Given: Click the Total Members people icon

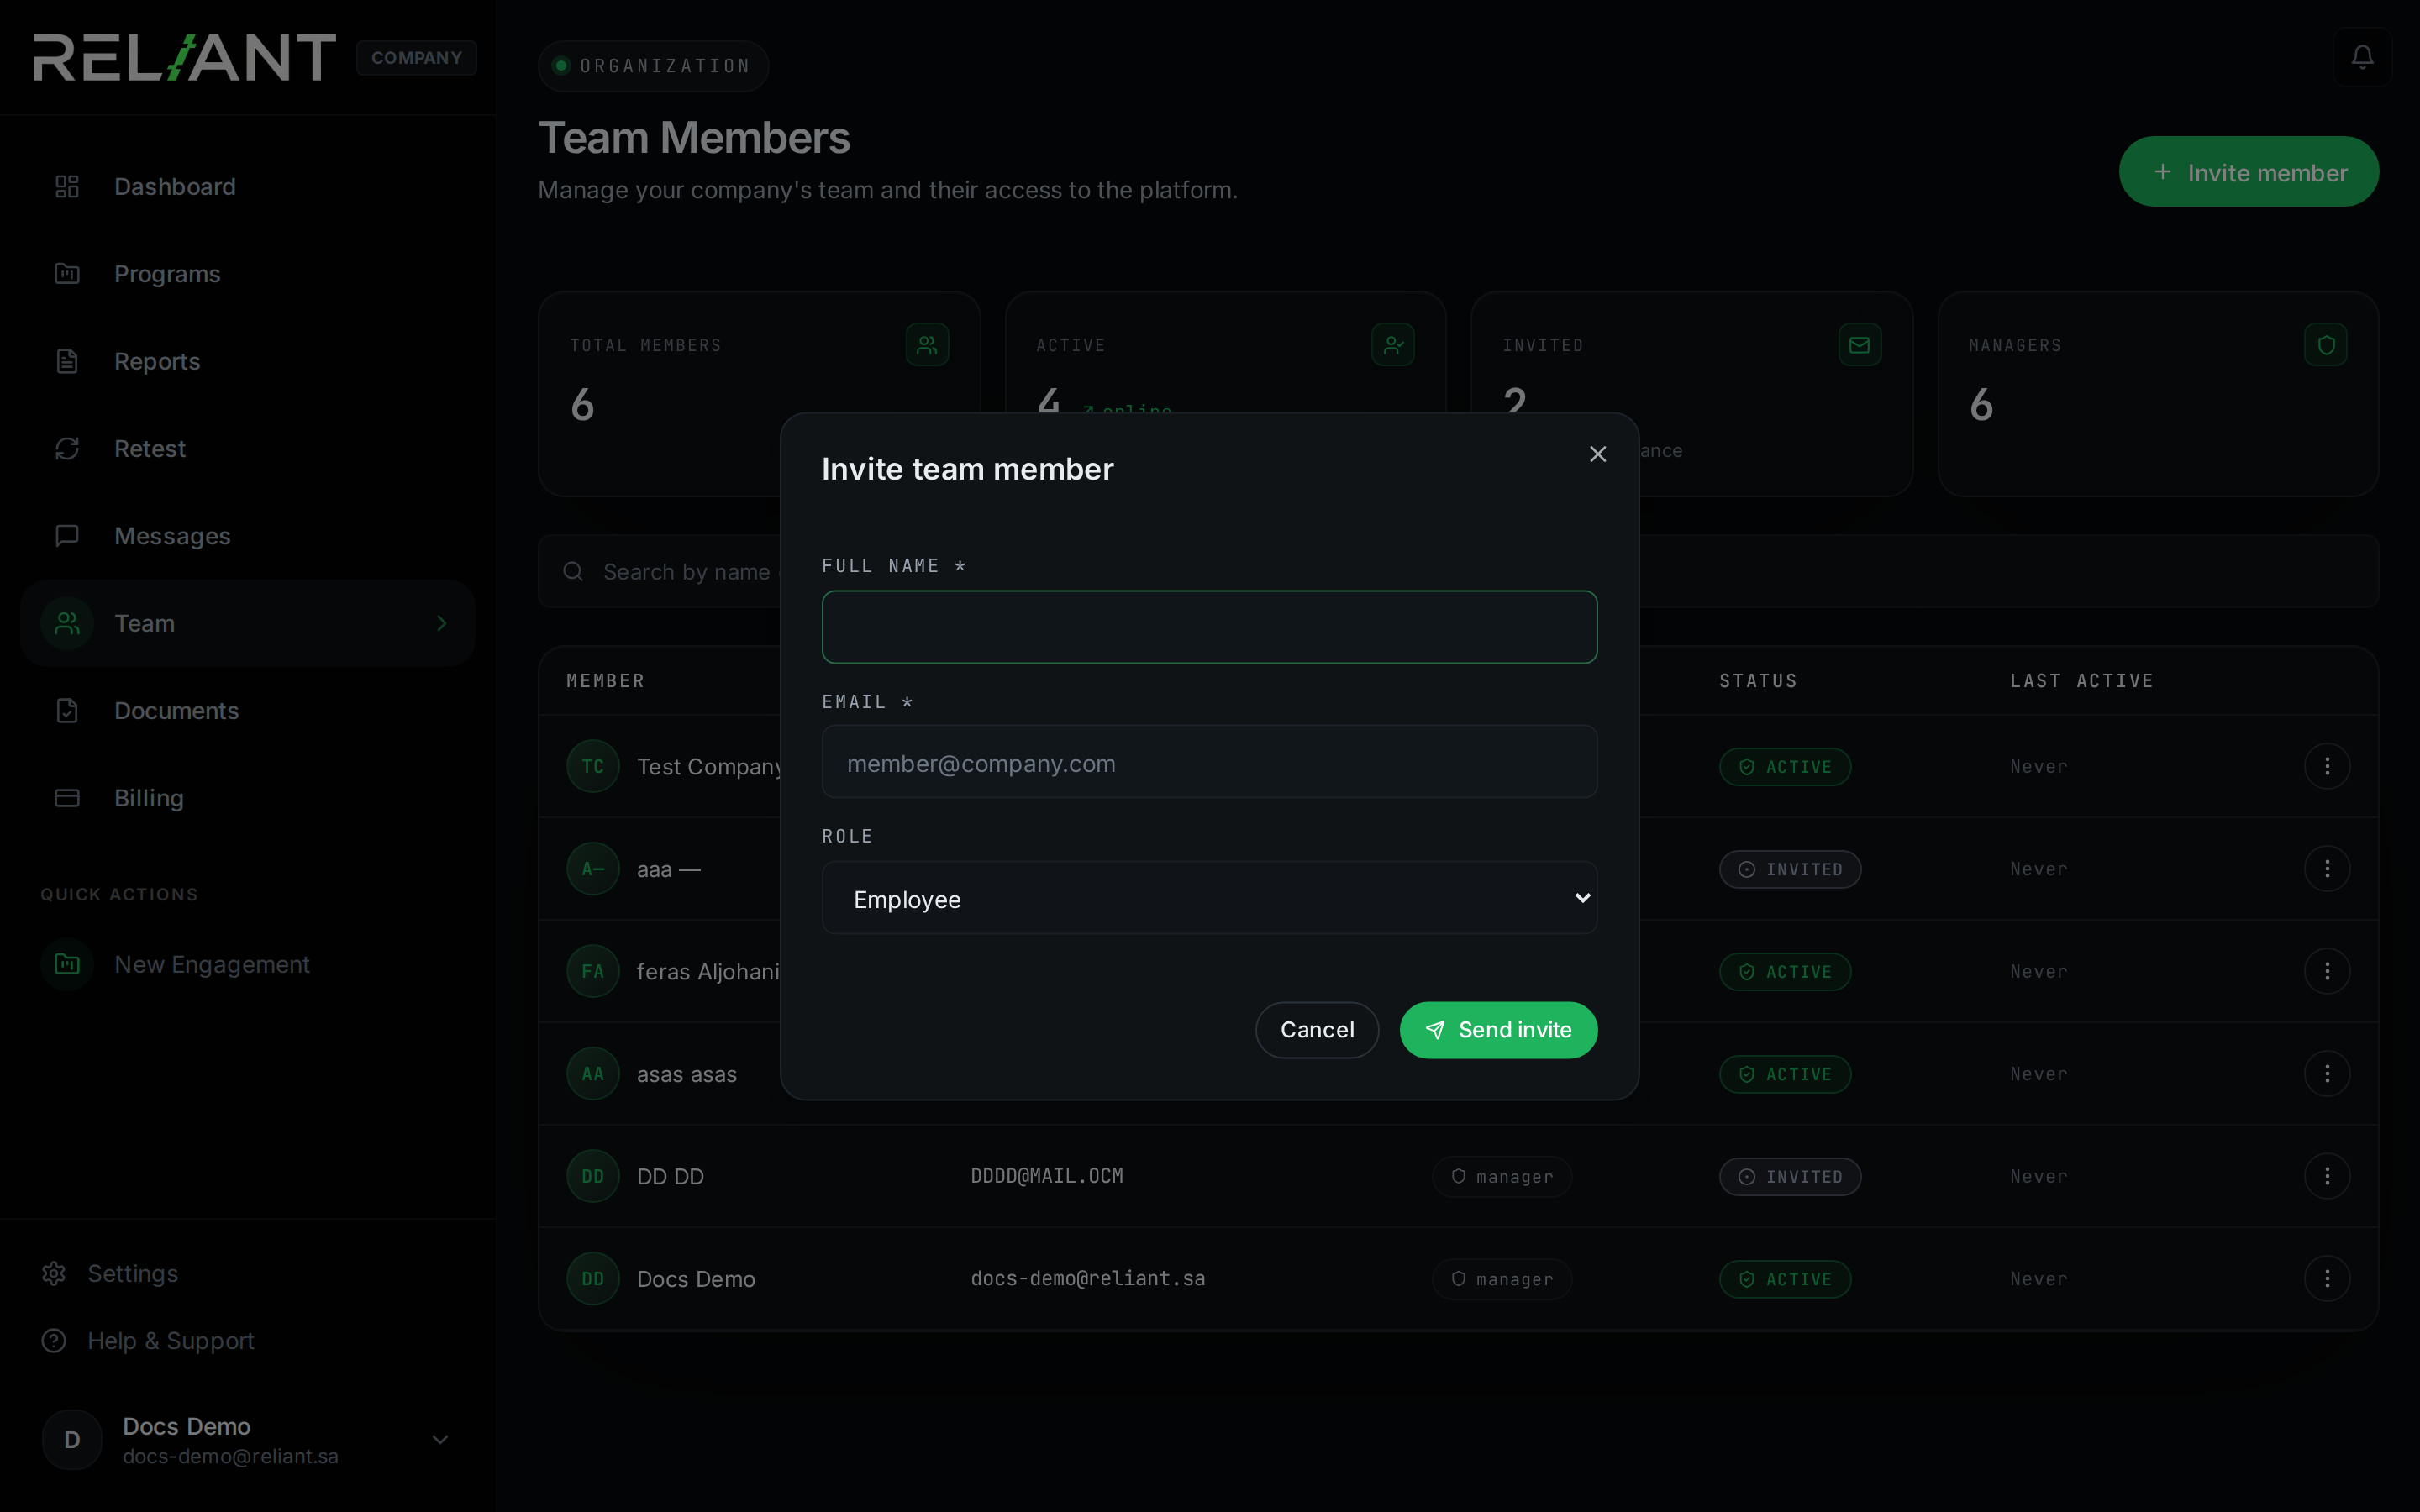Looking at the screenshot, I should tap(927, 345).
